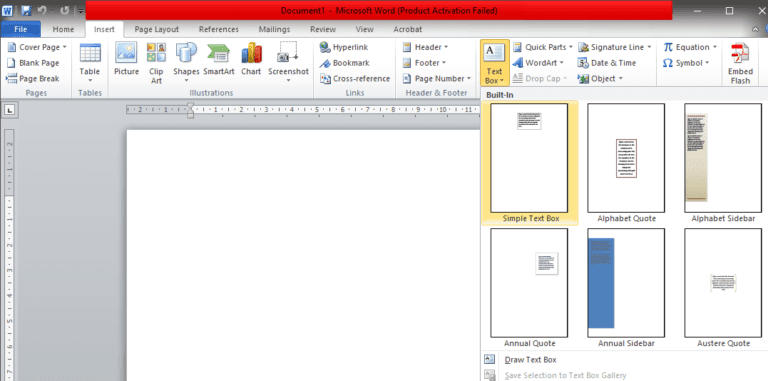Click inside the blank document page
Image resolution: width=768 pixels, height=381 pixels.
[303, 255]
